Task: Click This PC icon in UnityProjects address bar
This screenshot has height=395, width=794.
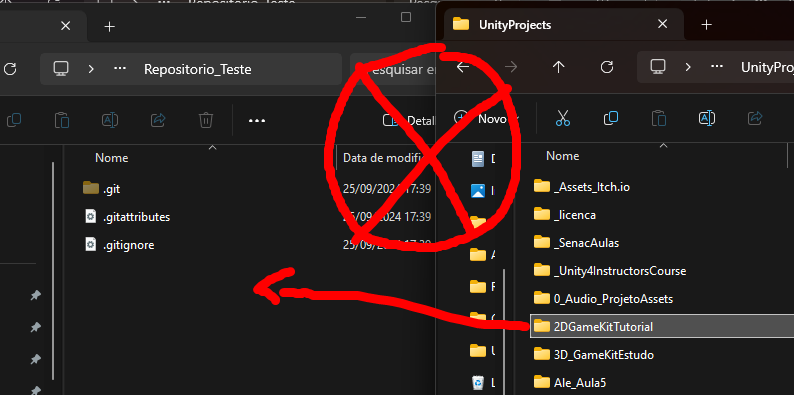Action: (658, 66)
